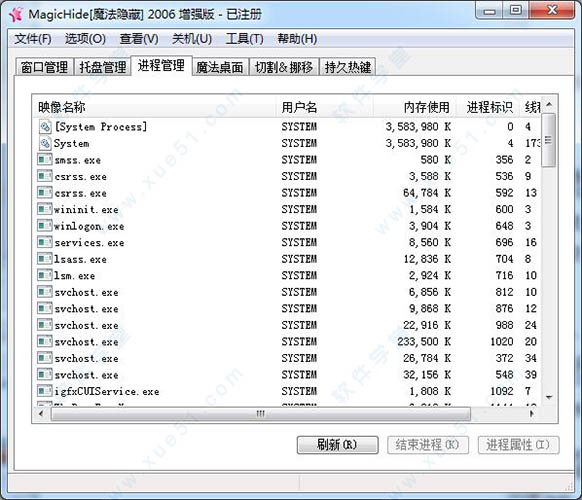The image size is (582, 500).
Task: Select the igfxCUIService.exe process icon
Action: [x=45, y=391]
